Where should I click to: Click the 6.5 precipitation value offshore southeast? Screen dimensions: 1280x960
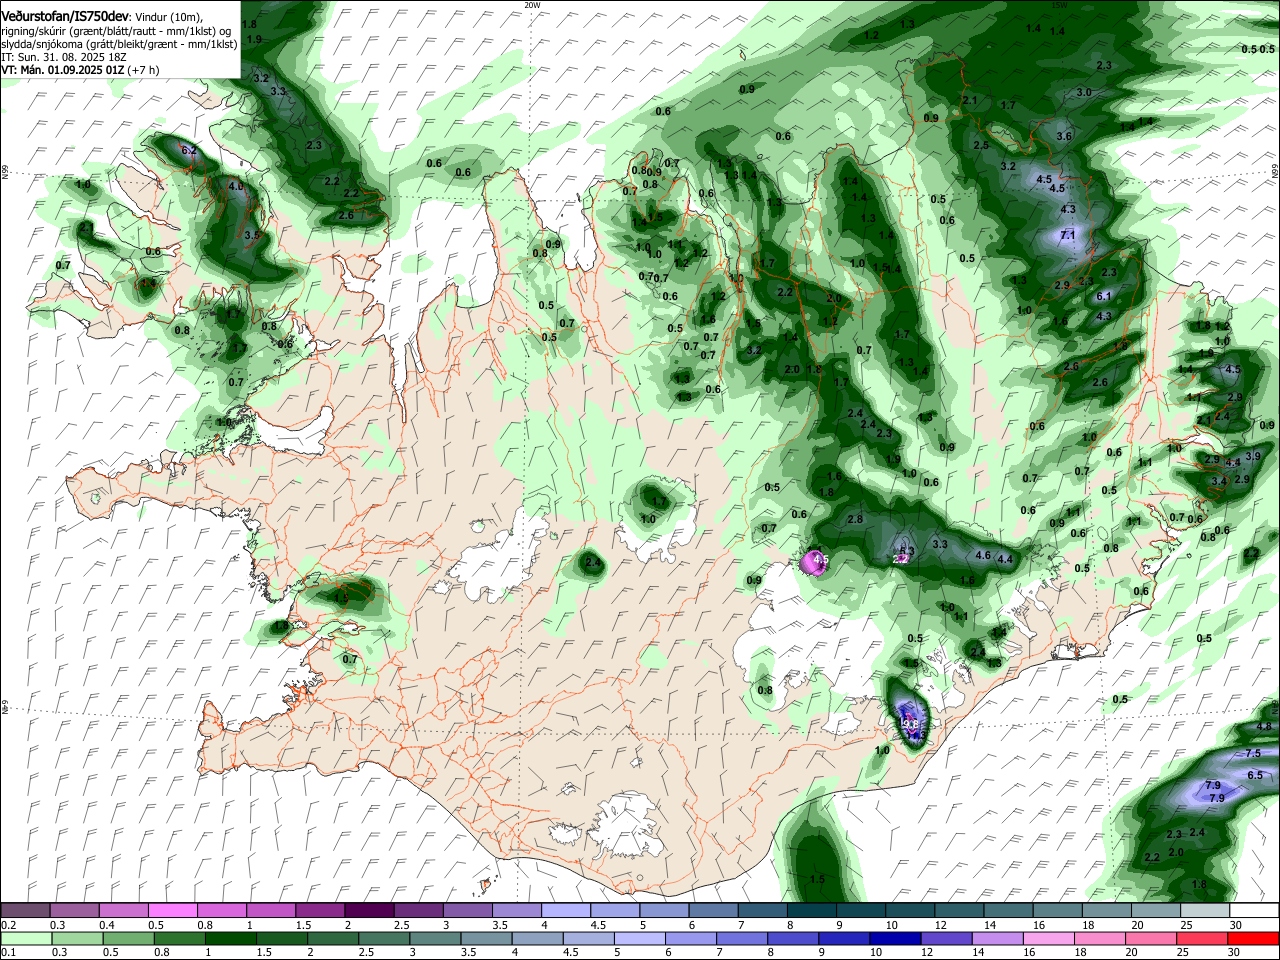1256,775
